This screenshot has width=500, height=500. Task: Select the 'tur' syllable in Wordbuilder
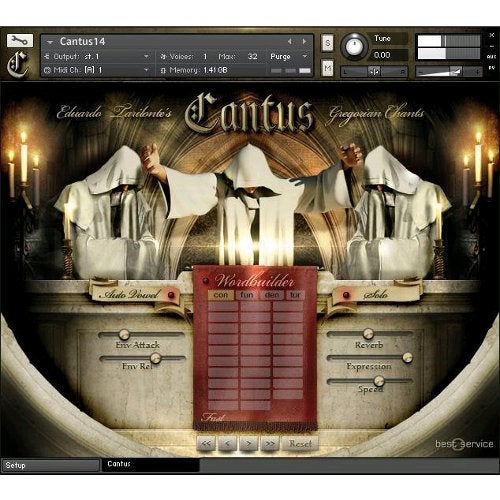[x=295, y=295]
